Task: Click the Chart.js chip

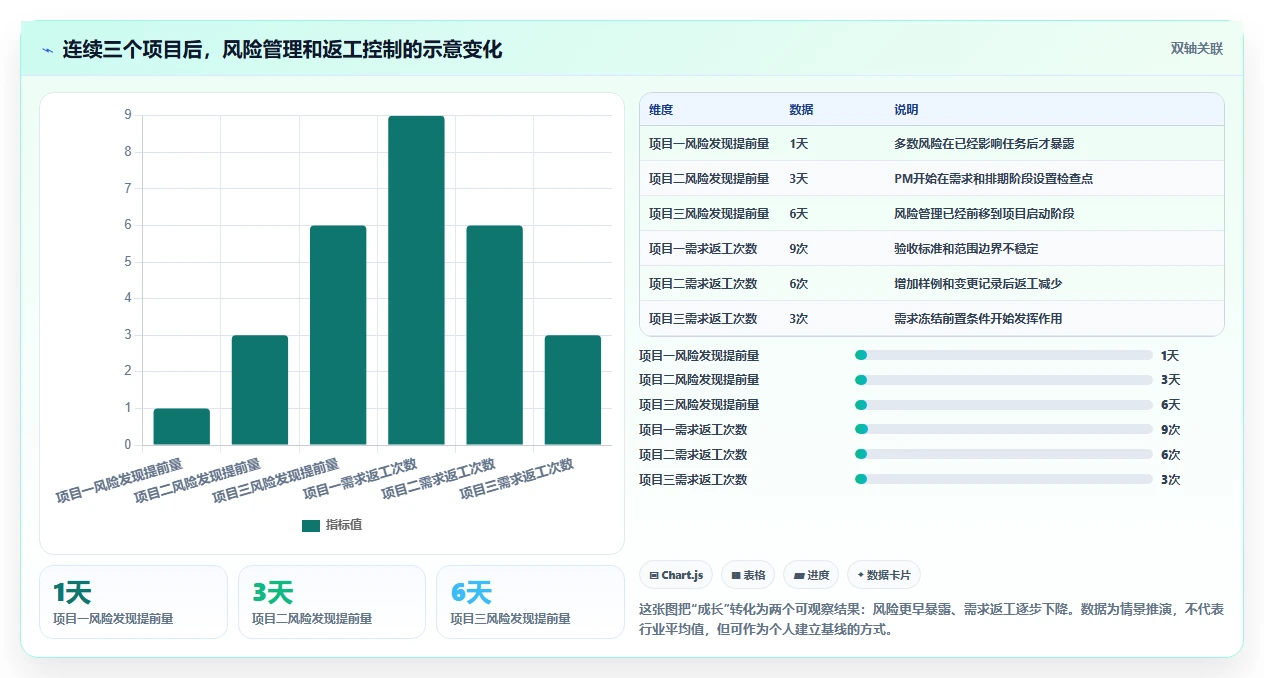Action: coord(676,575)
